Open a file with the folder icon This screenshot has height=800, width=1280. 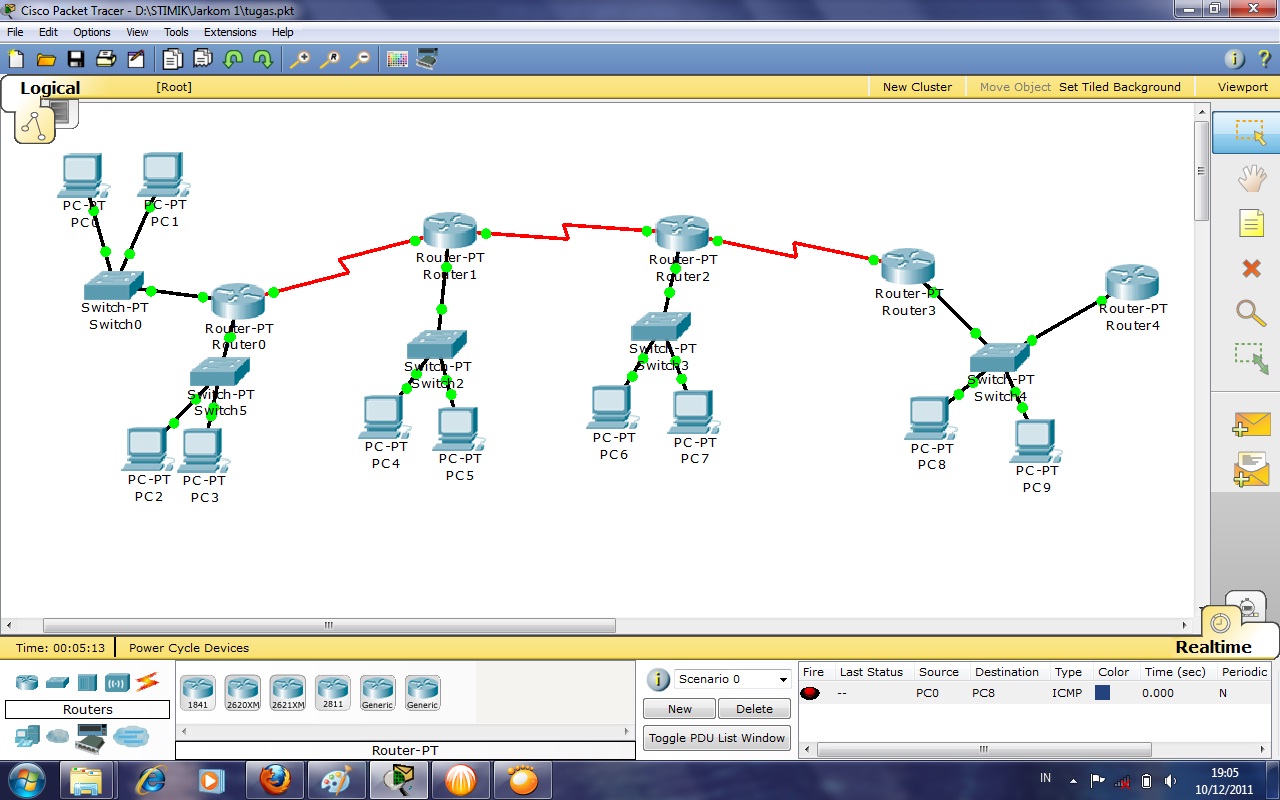pos(46,59)
